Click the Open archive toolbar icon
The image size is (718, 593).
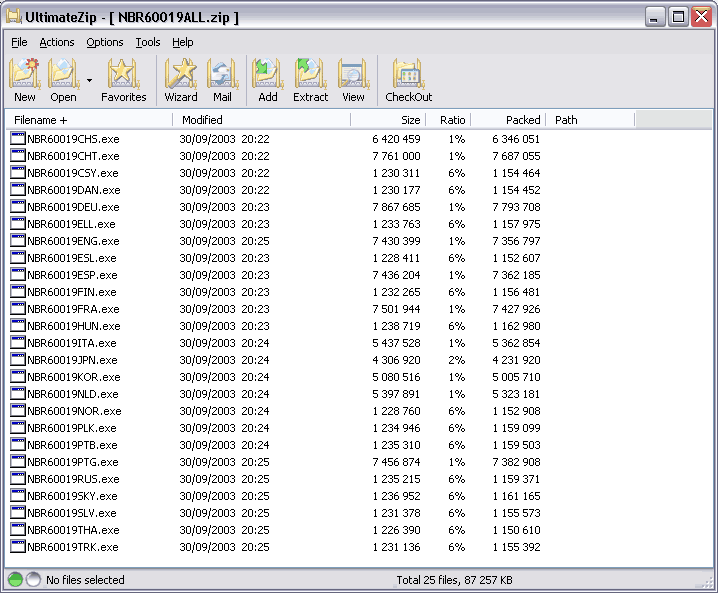64,80
